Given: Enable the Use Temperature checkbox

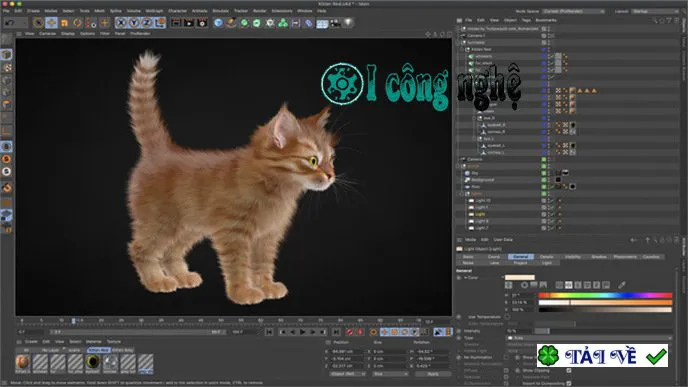Looking at the screenshot, I should click(507, 317).
